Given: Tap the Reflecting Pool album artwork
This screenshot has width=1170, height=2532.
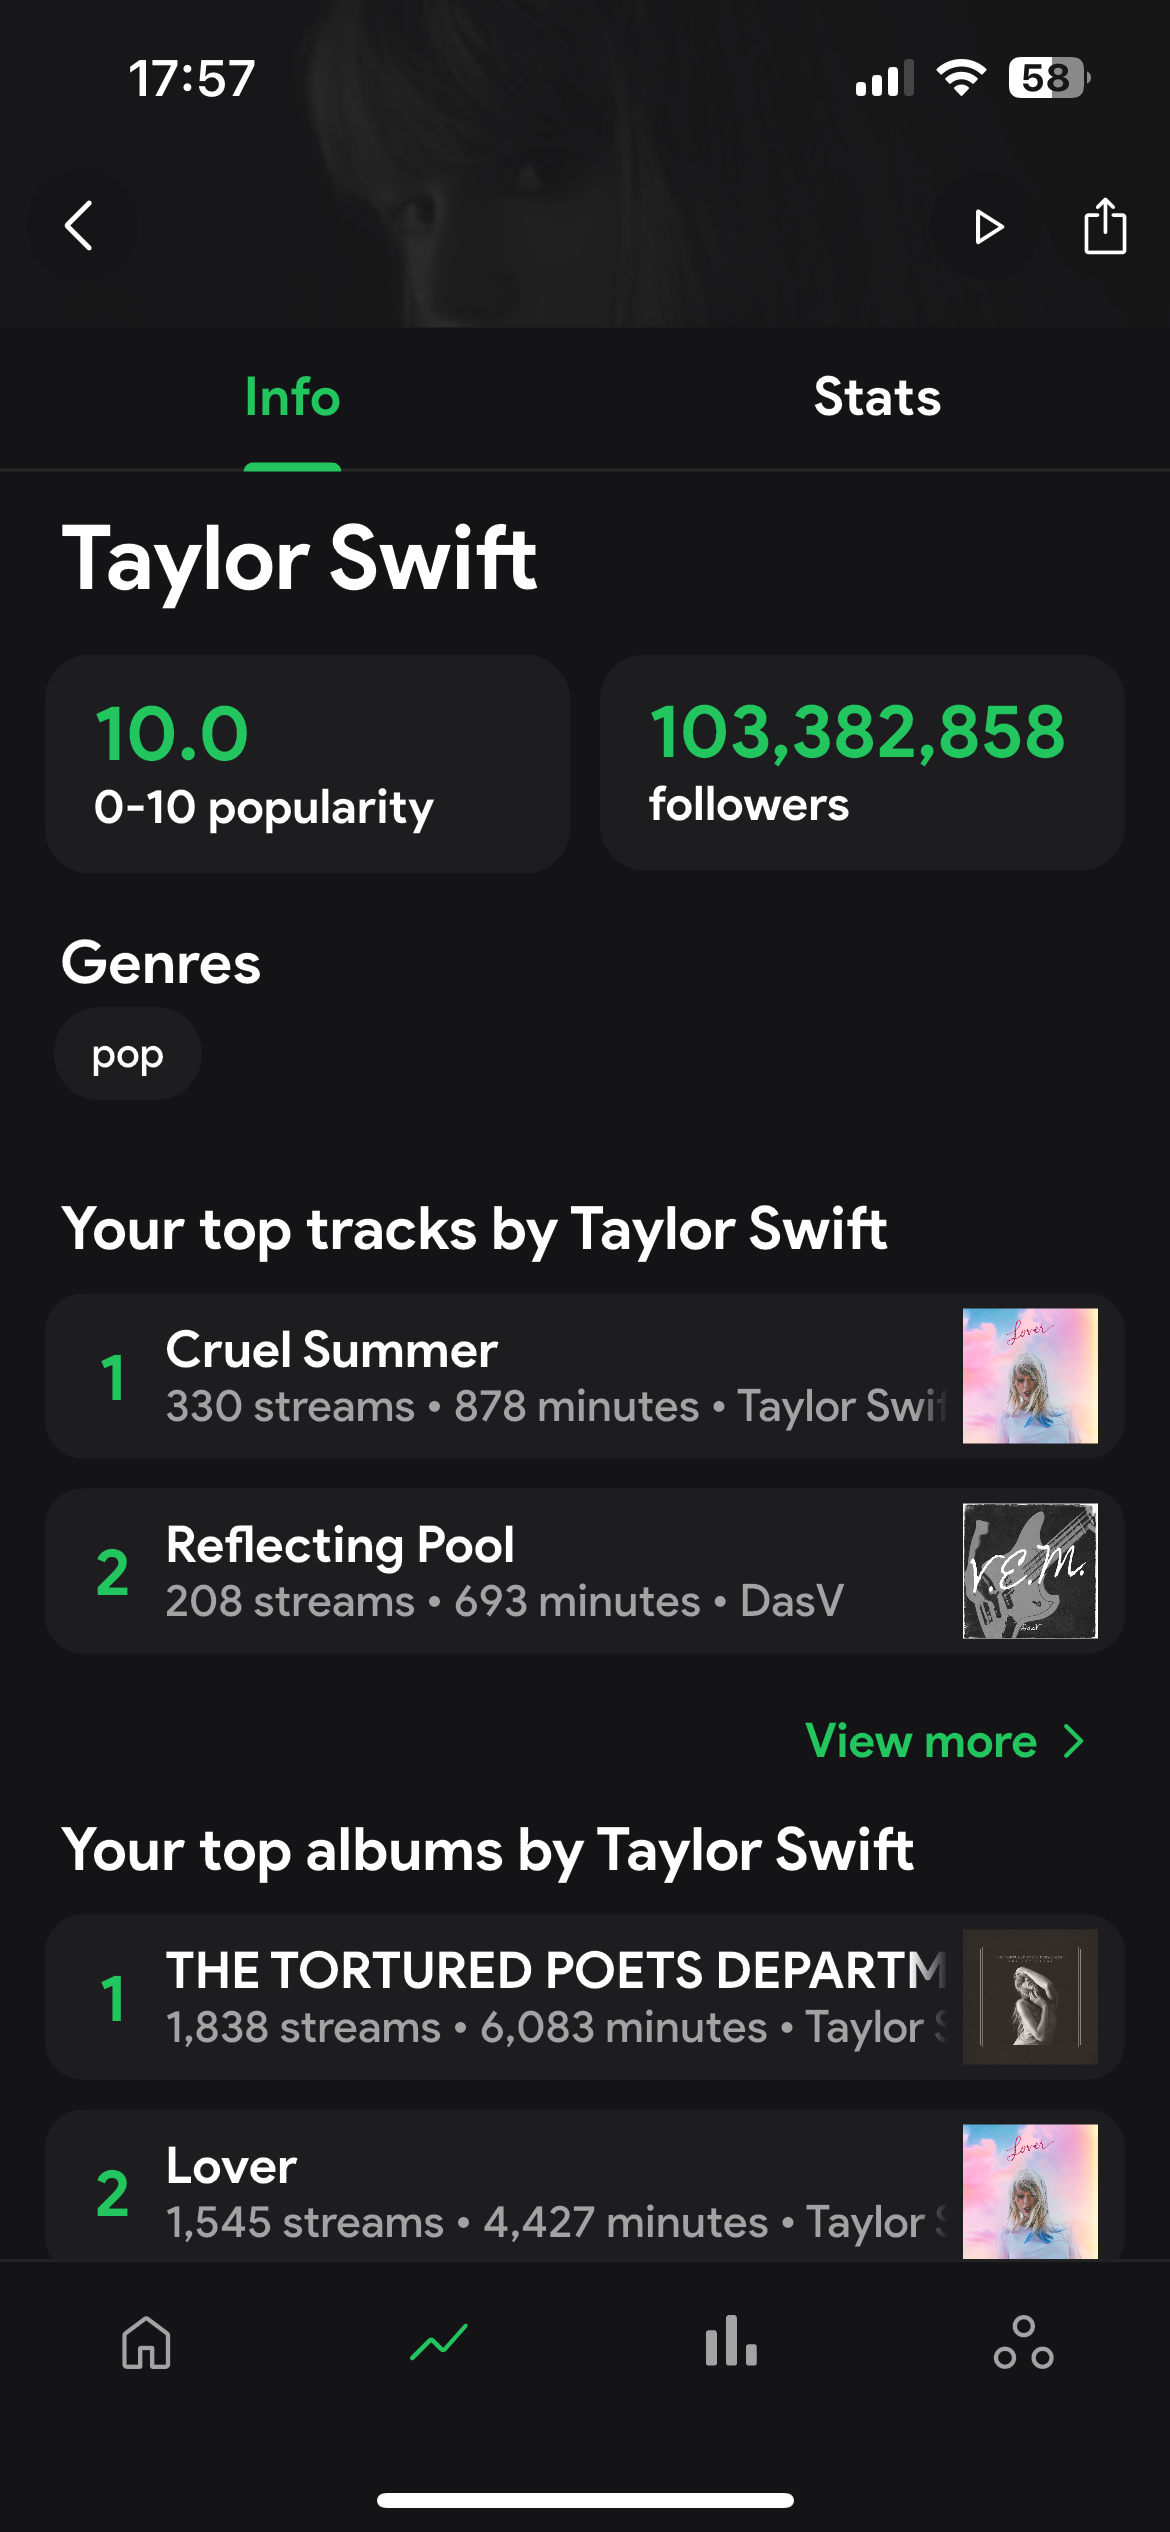Looking at the screenshot, I should (x=1030, y=1571).
